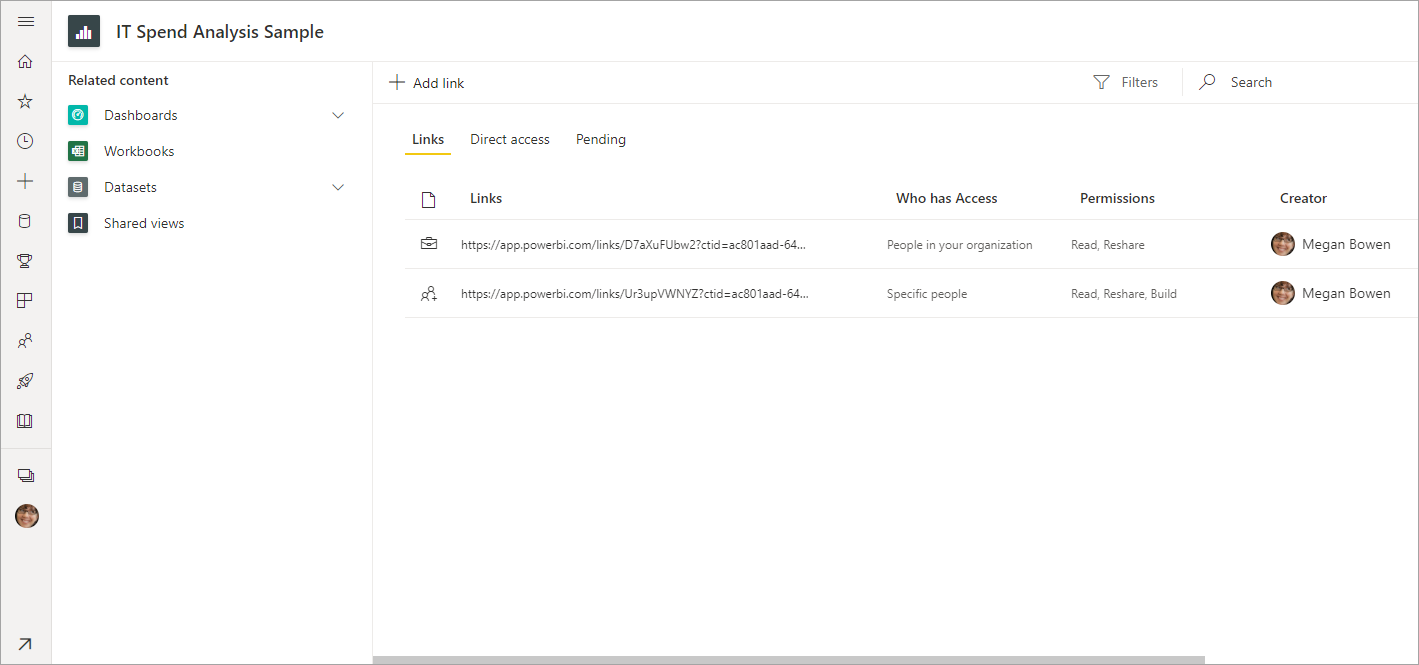Open Shared views in Related content
This screenshot has height=665, width=1419.
[x=144, y=223]
